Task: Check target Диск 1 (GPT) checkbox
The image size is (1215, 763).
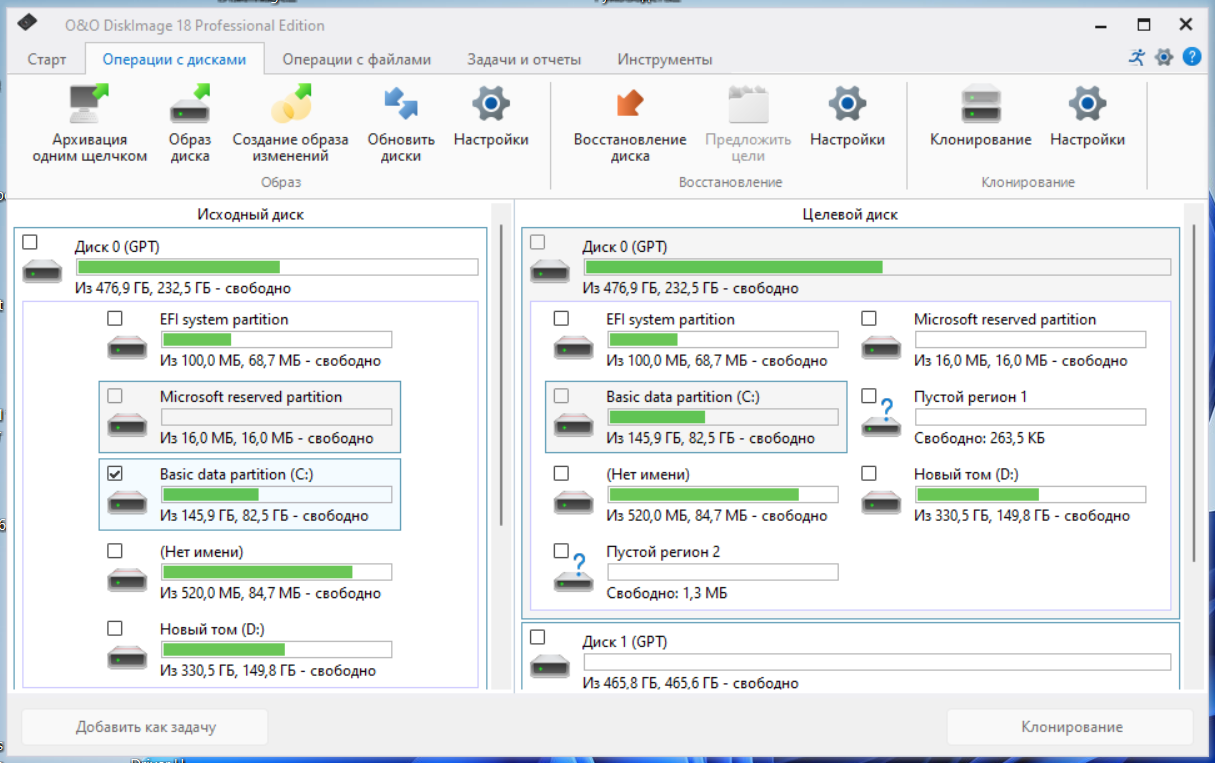Action: pos(538,637)
